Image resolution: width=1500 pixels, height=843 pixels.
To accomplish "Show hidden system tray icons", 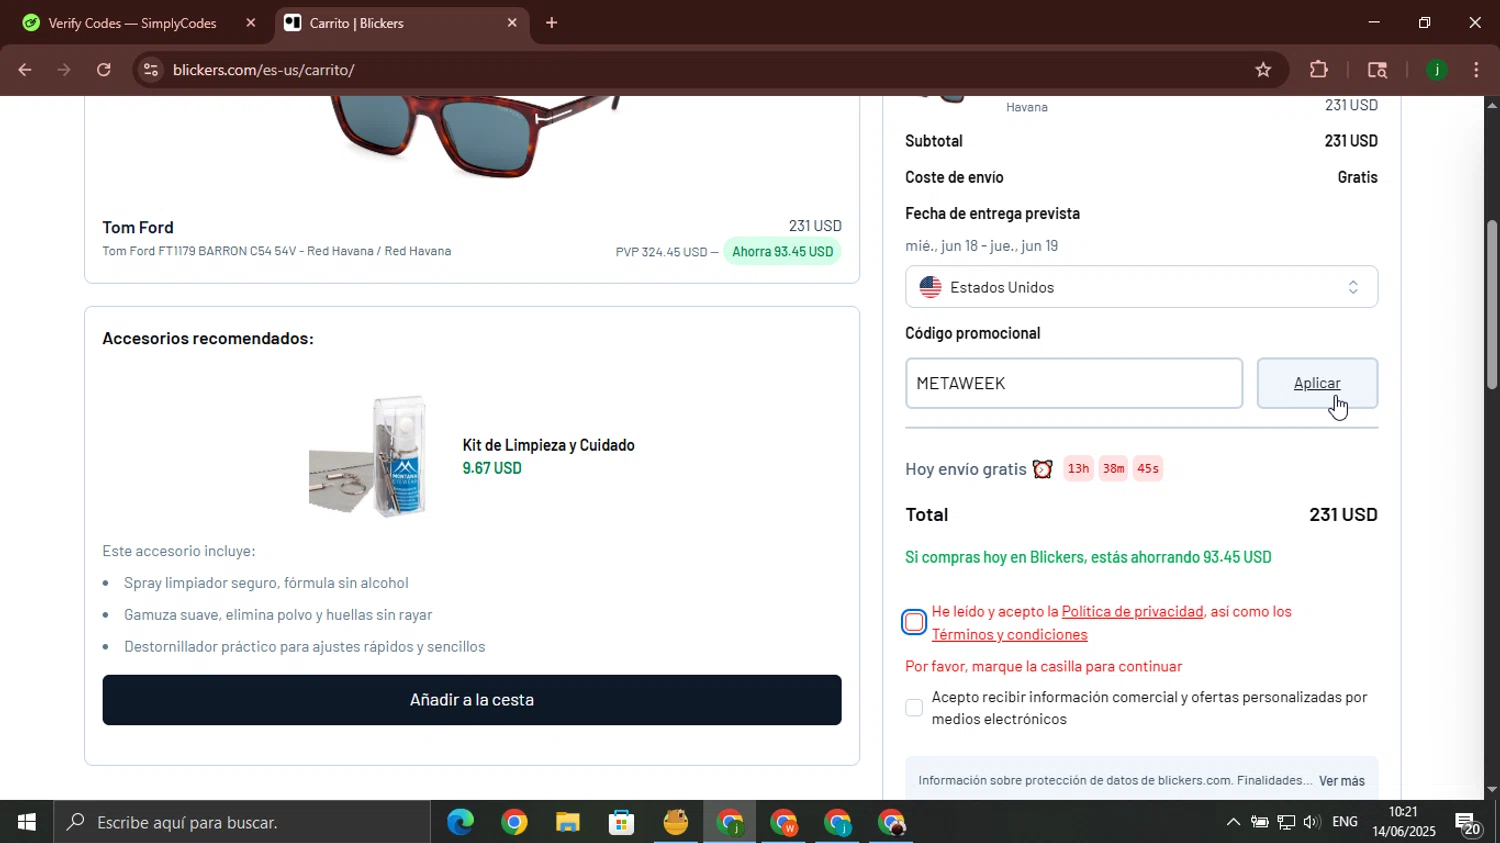I will pos(1233,822).
